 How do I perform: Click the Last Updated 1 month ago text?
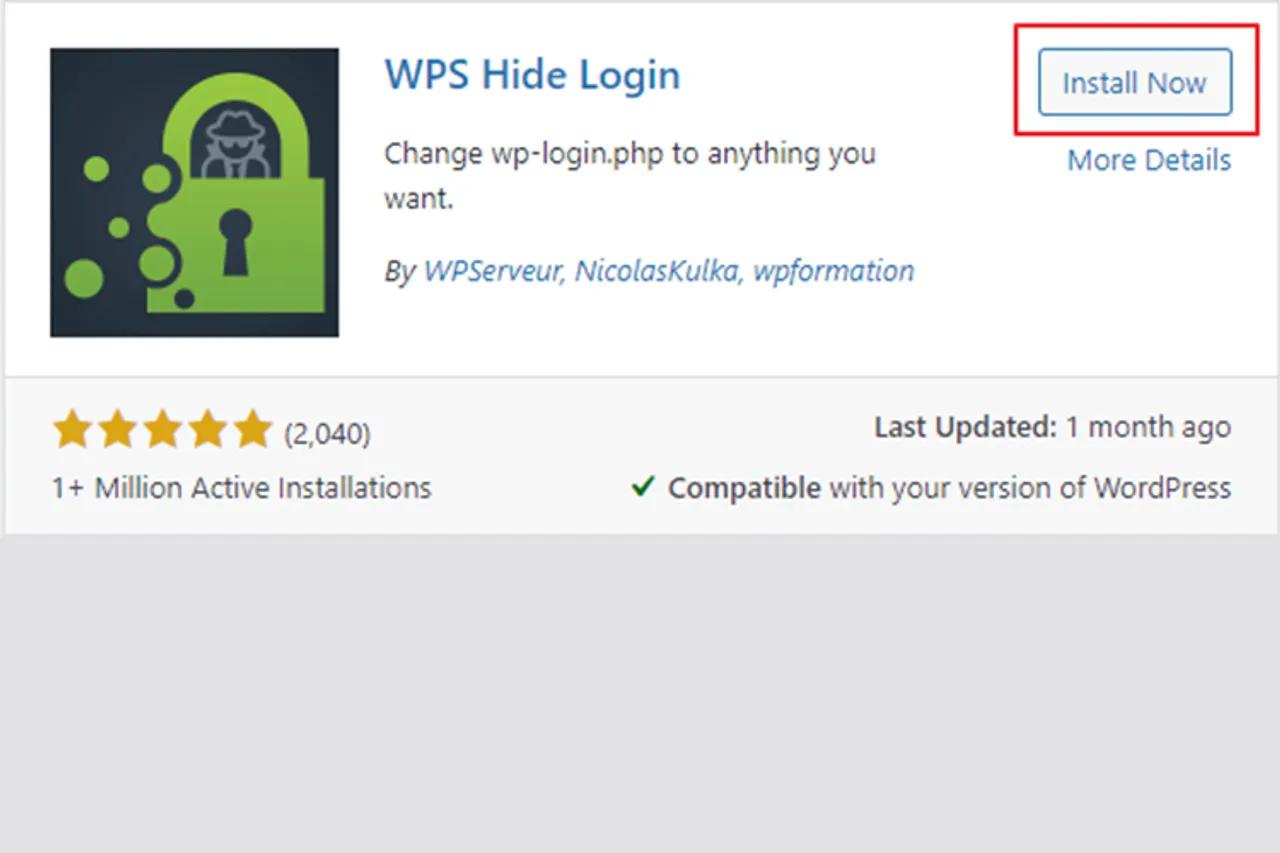(x=1053, y=428)
